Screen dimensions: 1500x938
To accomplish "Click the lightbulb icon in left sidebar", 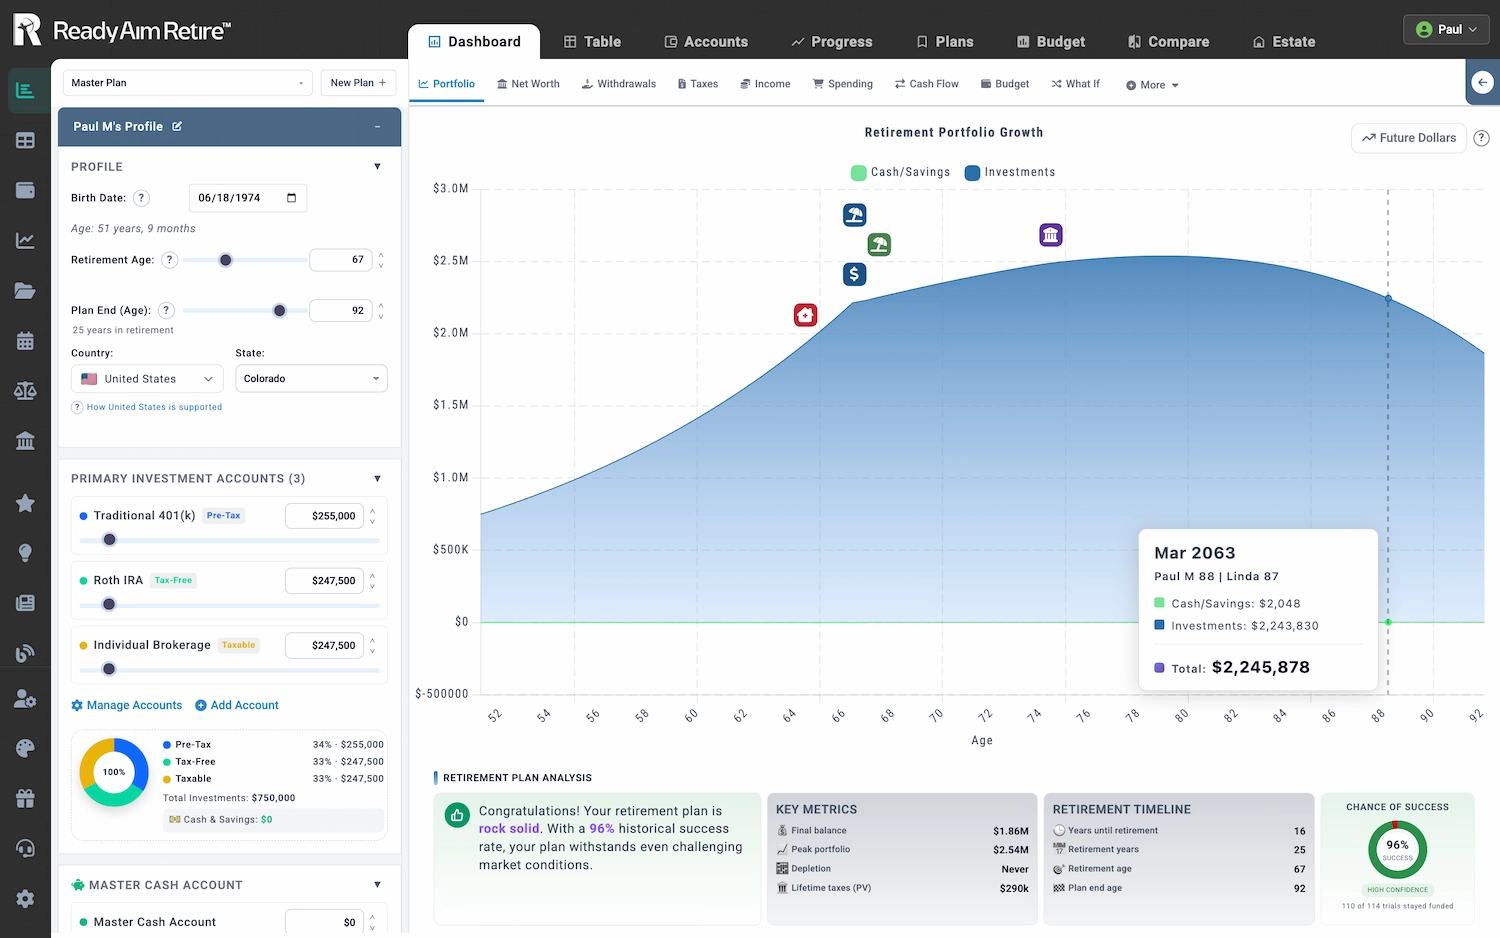I will (x=25, y=553).
